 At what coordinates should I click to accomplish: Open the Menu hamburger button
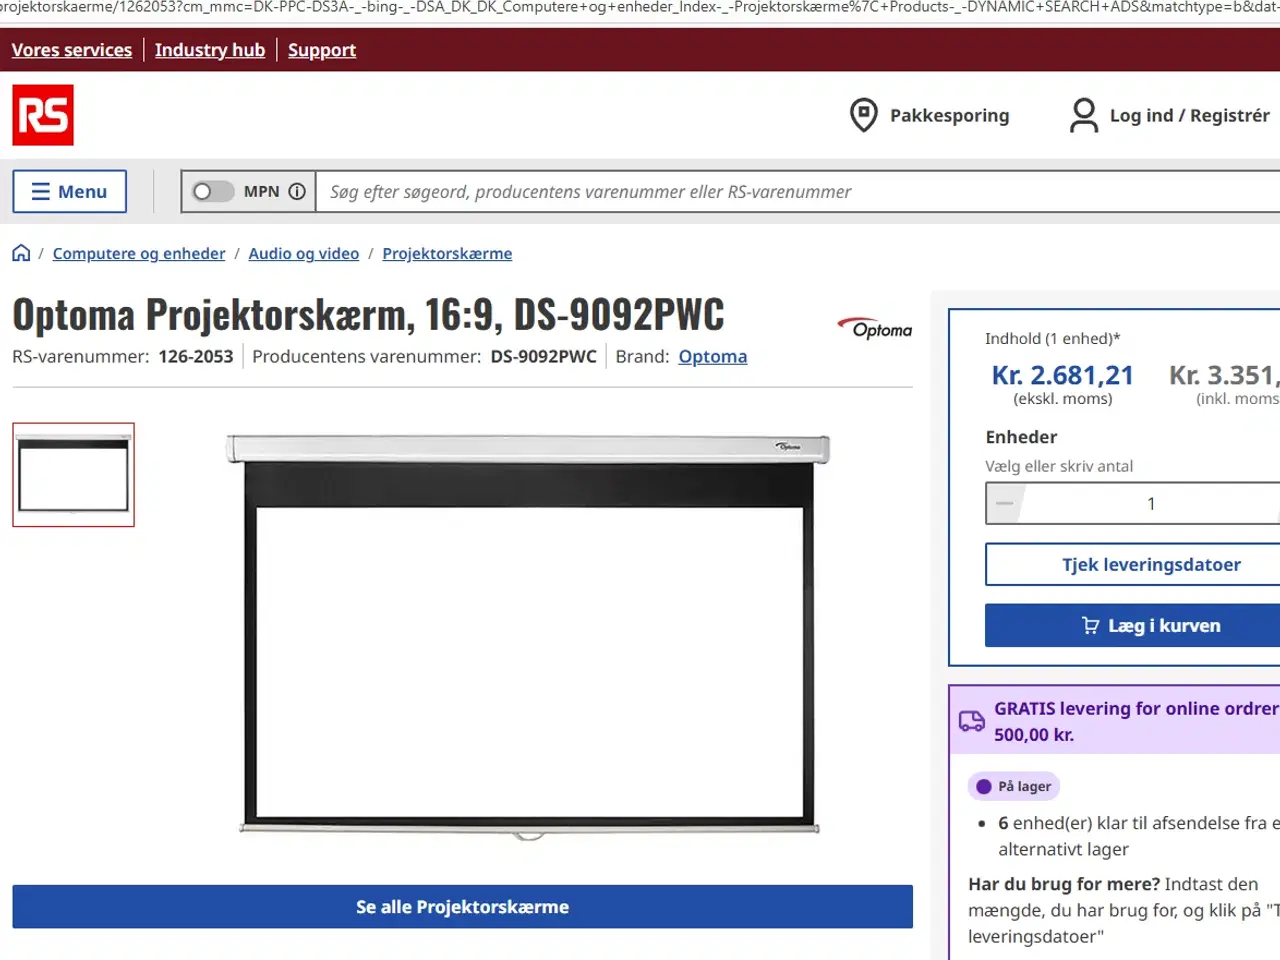pyautogui.click(x=69, y=192)
